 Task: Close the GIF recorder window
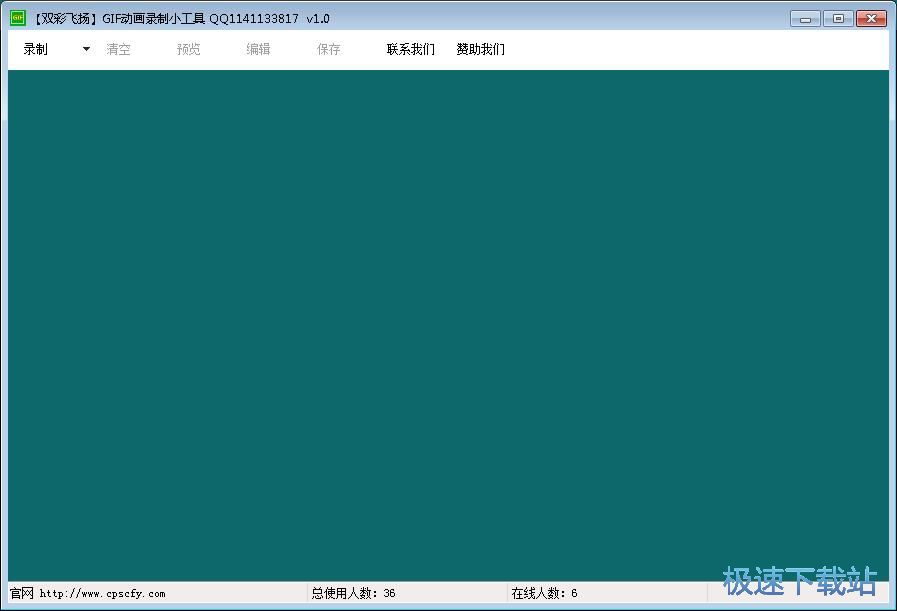[x=871, y=19]
